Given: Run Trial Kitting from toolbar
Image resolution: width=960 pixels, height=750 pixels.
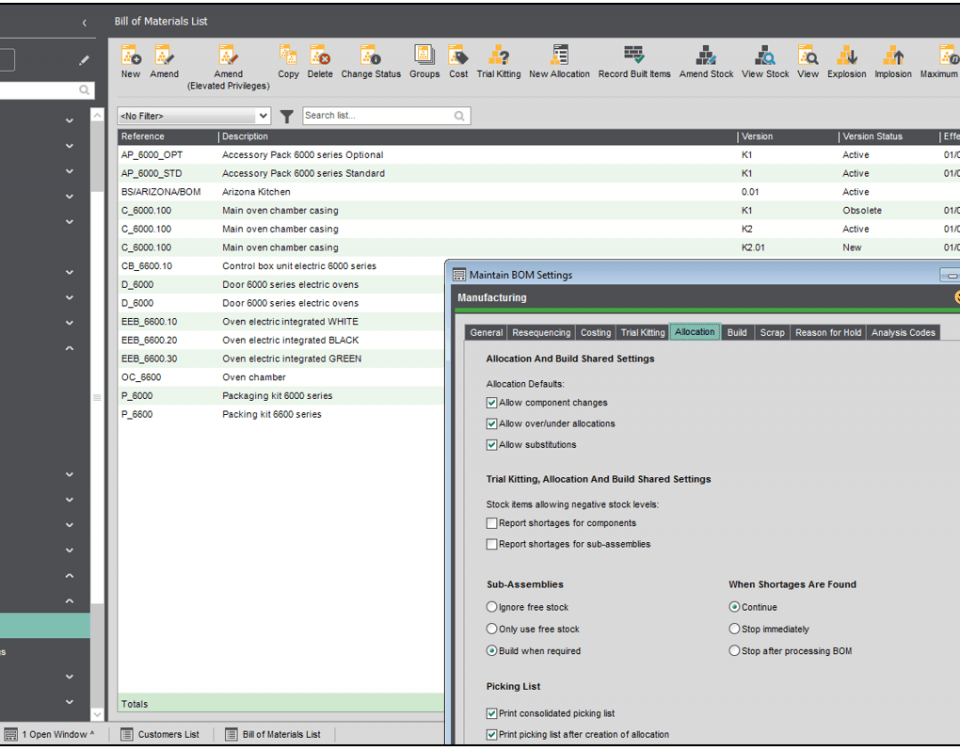Looking at the screenshot, I should pyautogui.click(x=498, y=56).
